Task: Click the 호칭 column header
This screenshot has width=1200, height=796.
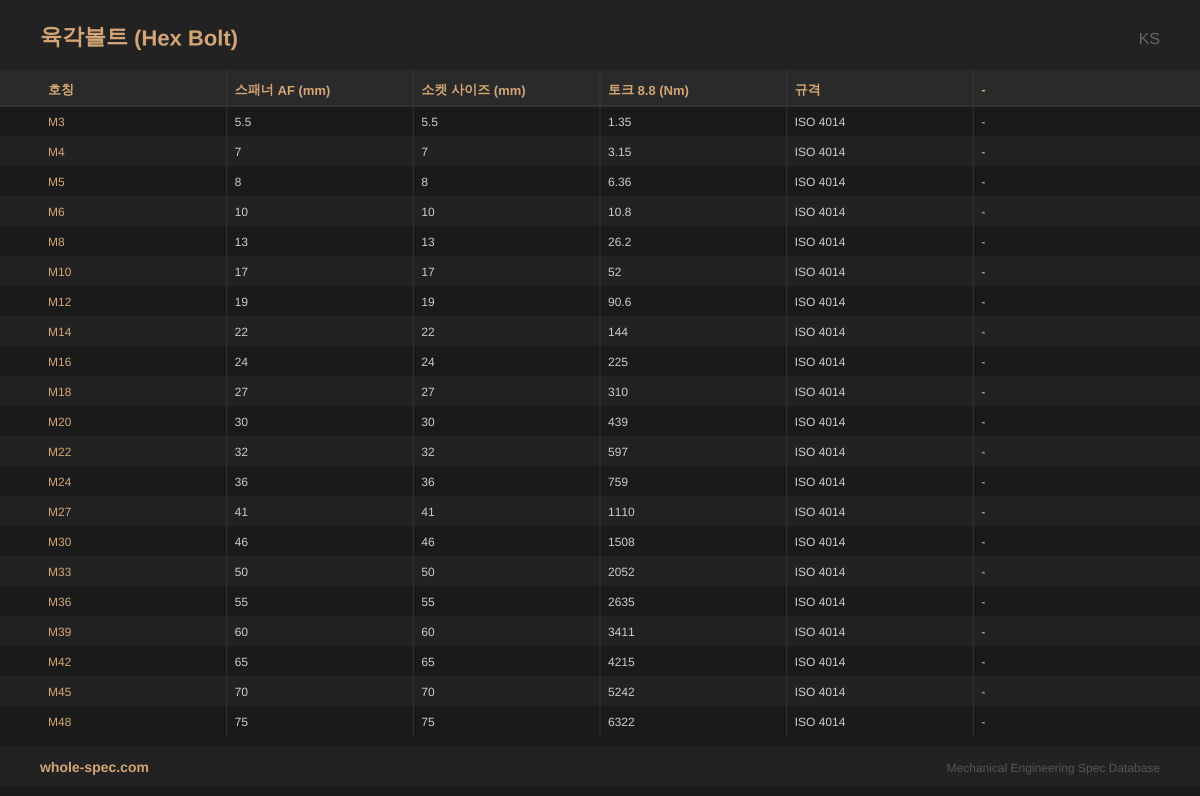Action: coord(61,90)
